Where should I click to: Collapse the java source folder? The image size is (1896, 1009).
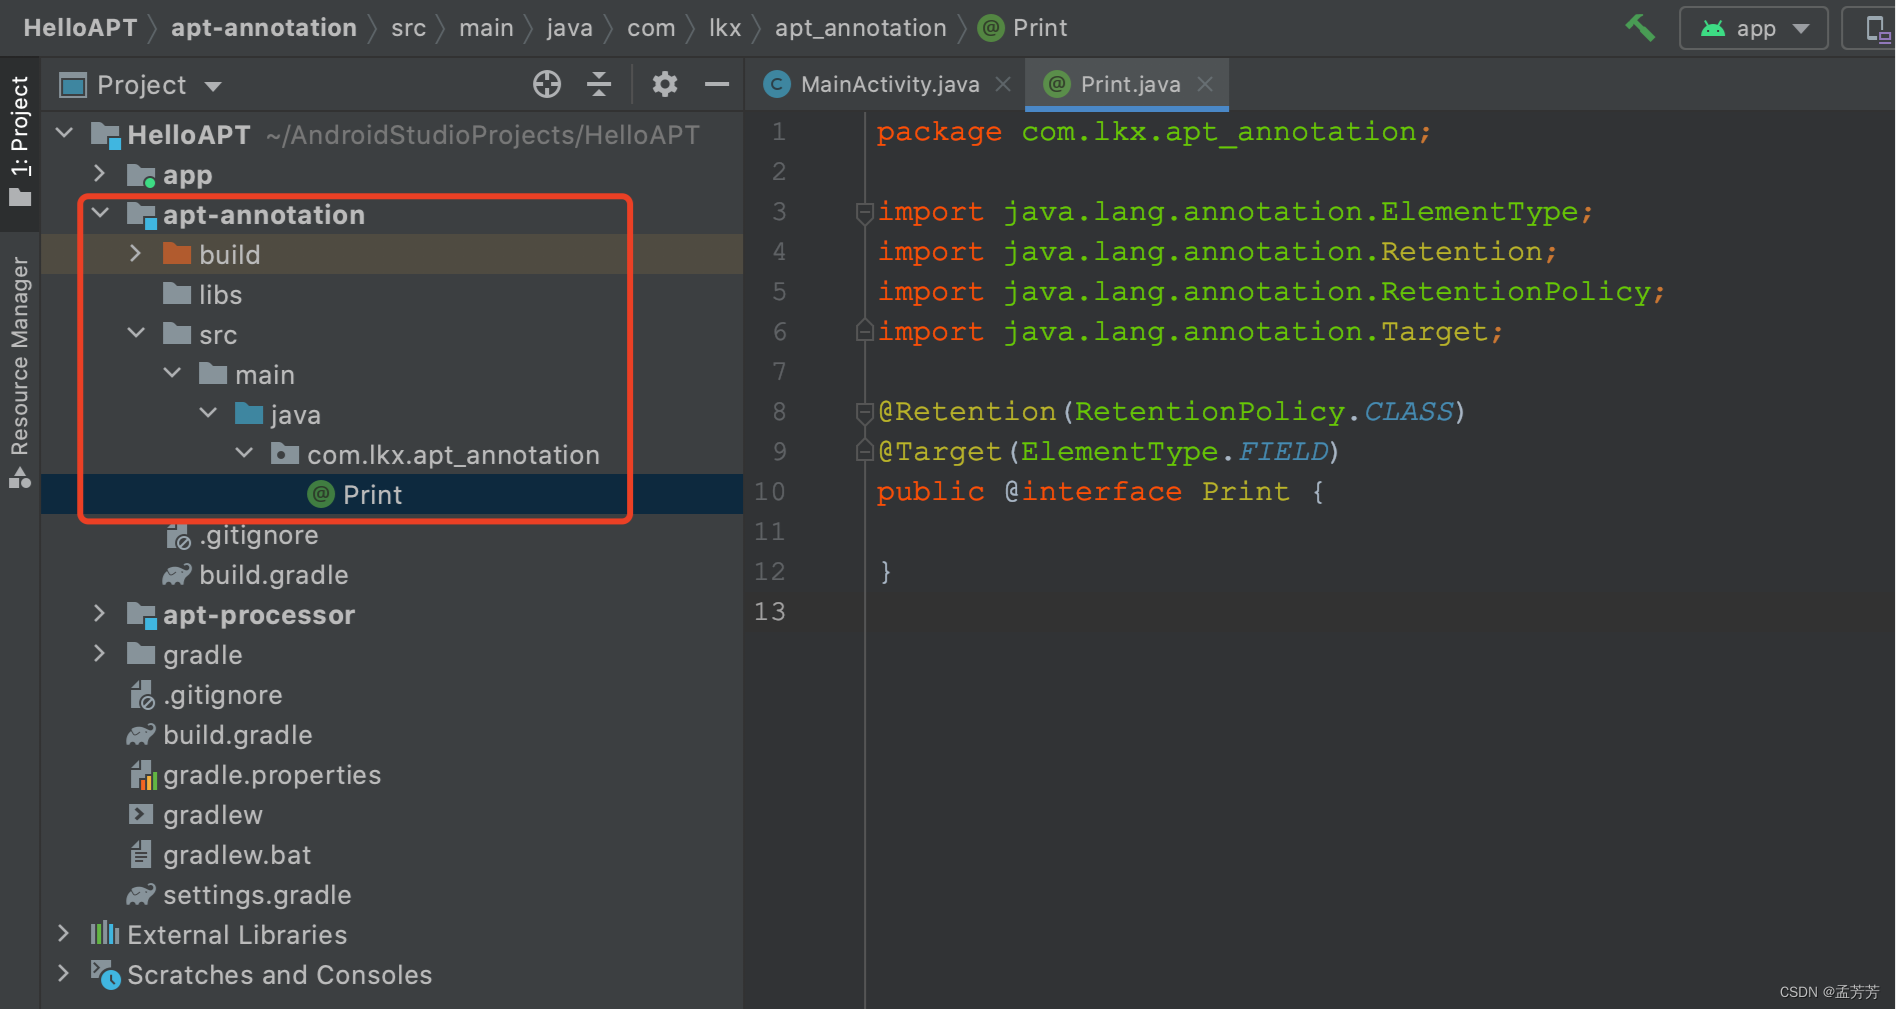208,414
